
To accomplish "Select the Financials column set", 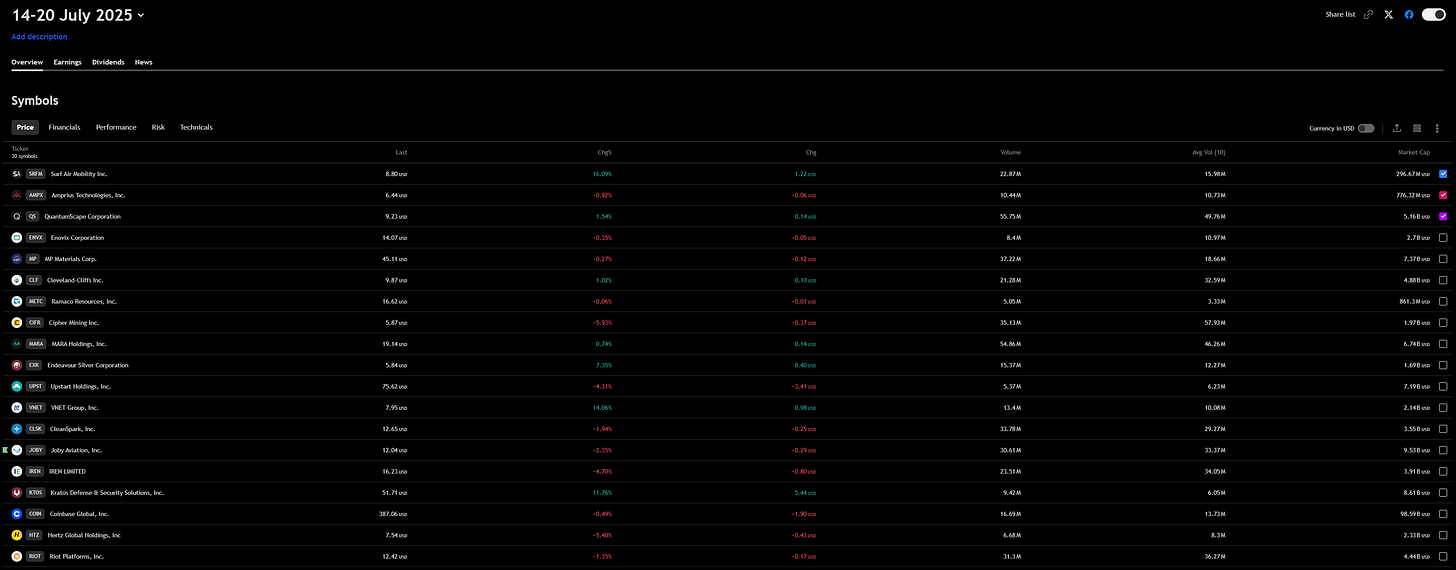I will point(64,127).
